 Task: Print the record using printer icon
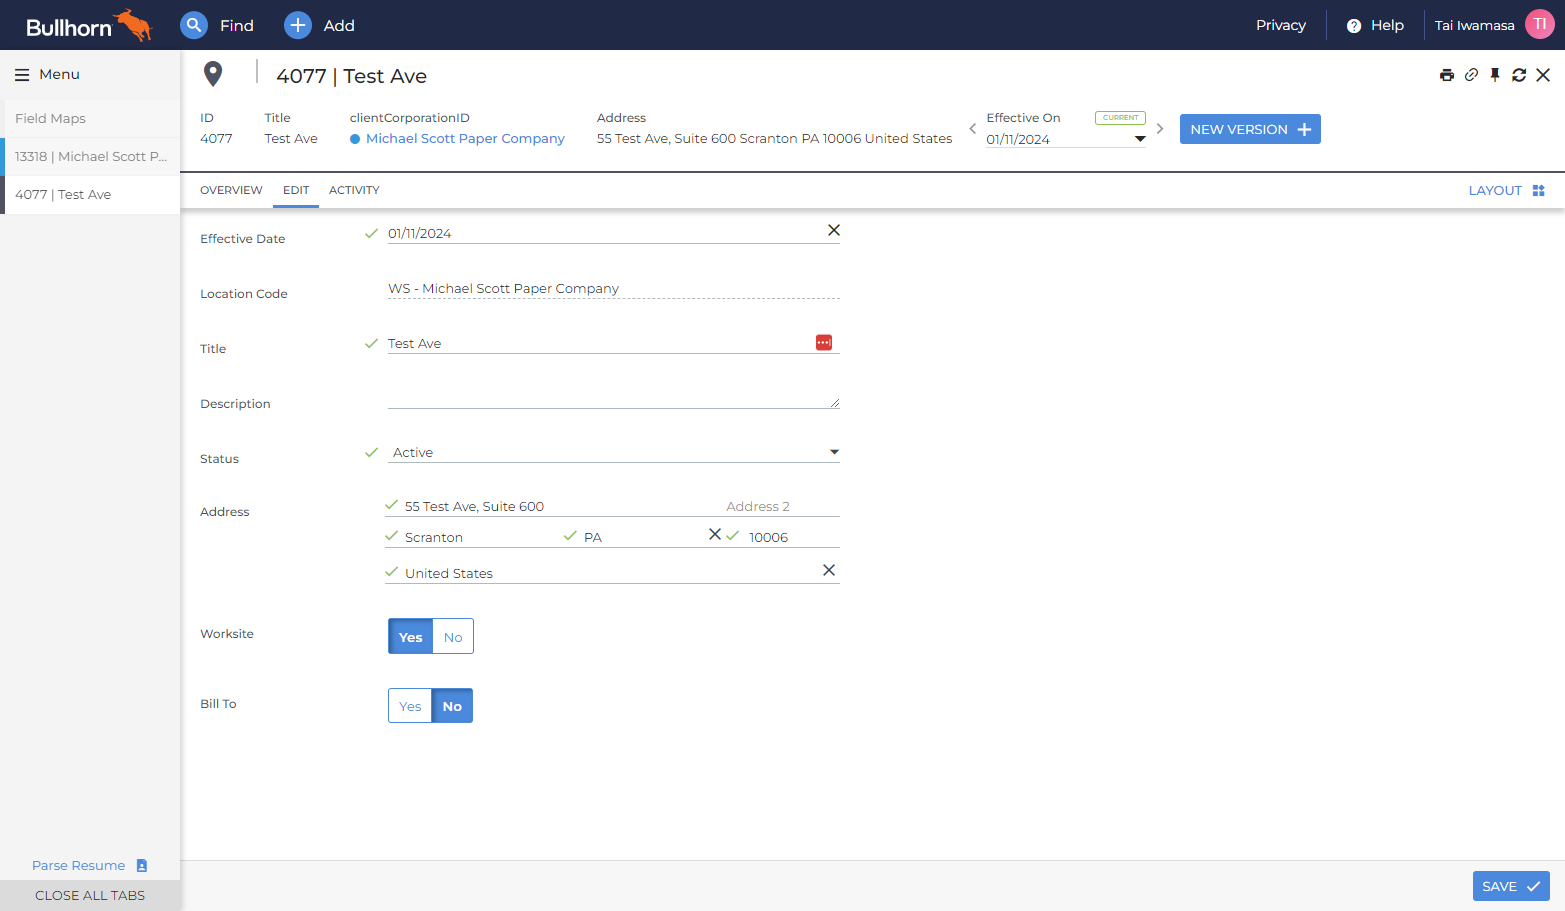point(1447,75)
